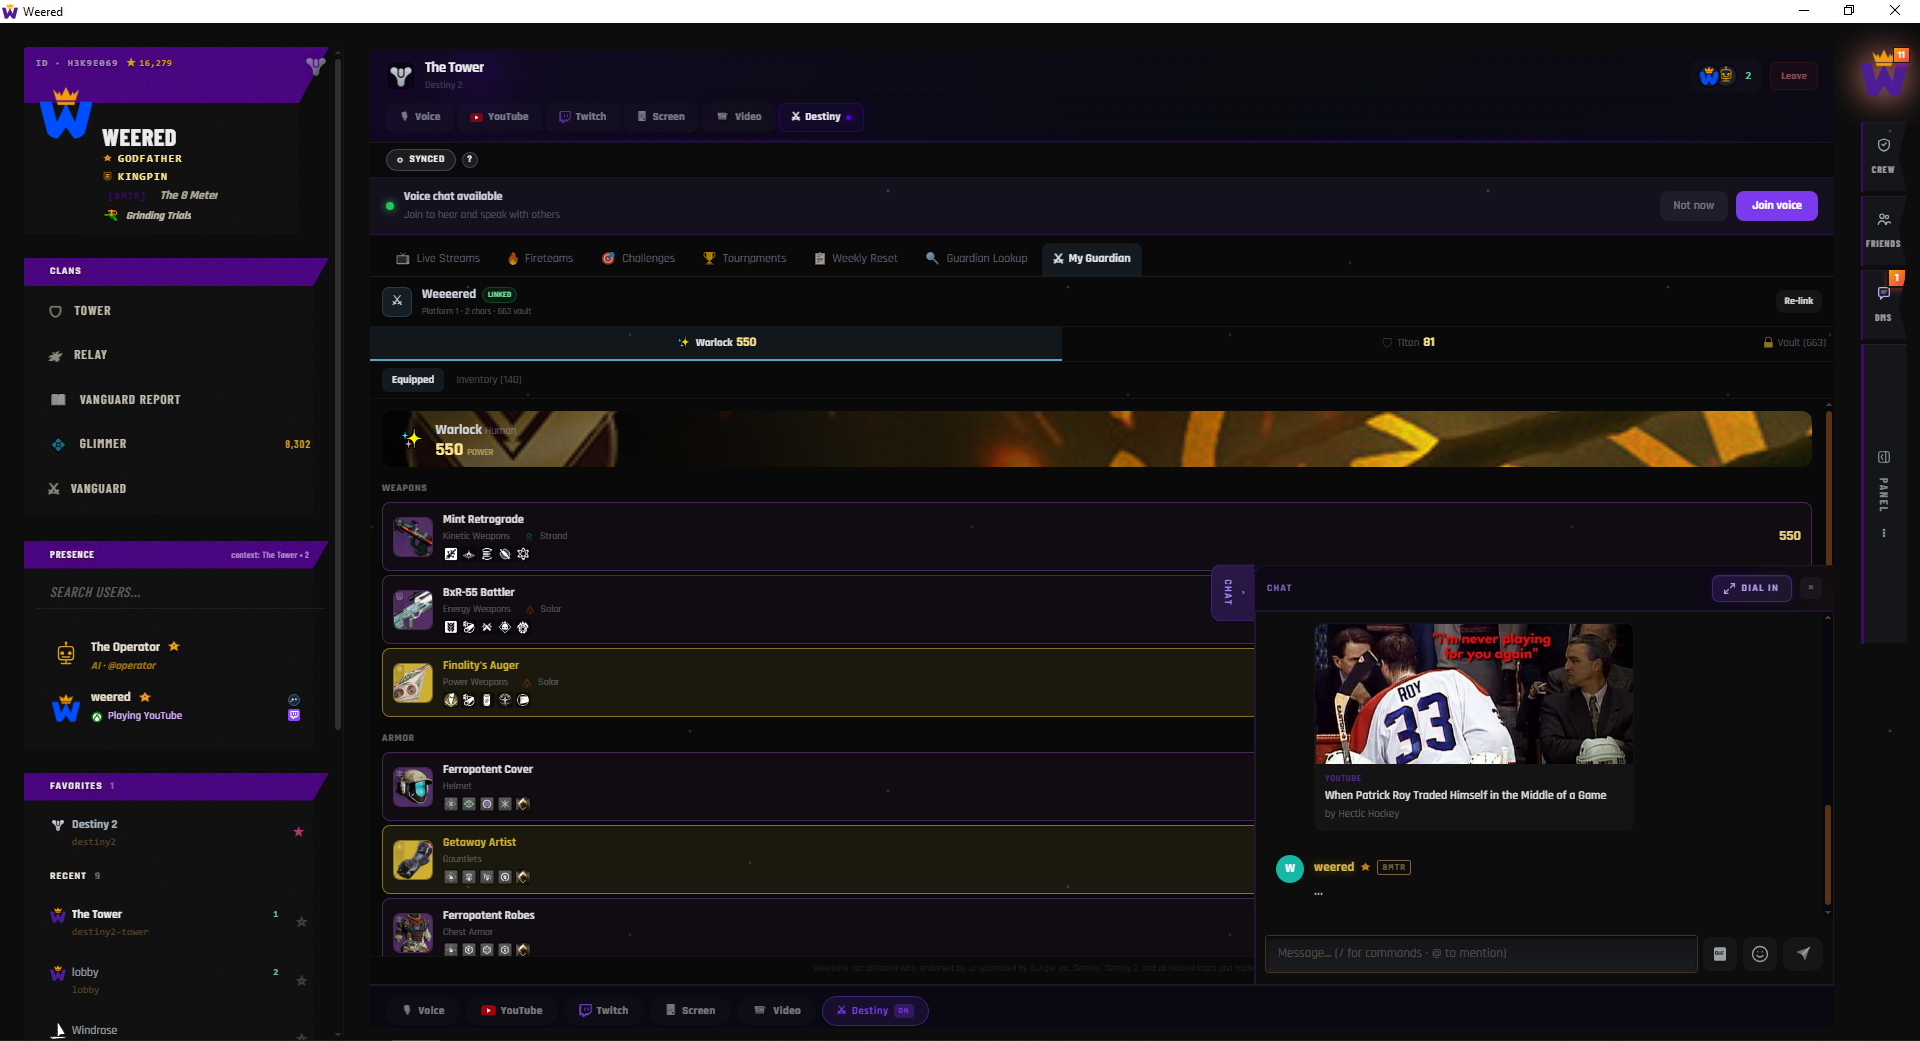
Task: Click the last perk icon of Finality's Auger
Action: click(523, 700)
